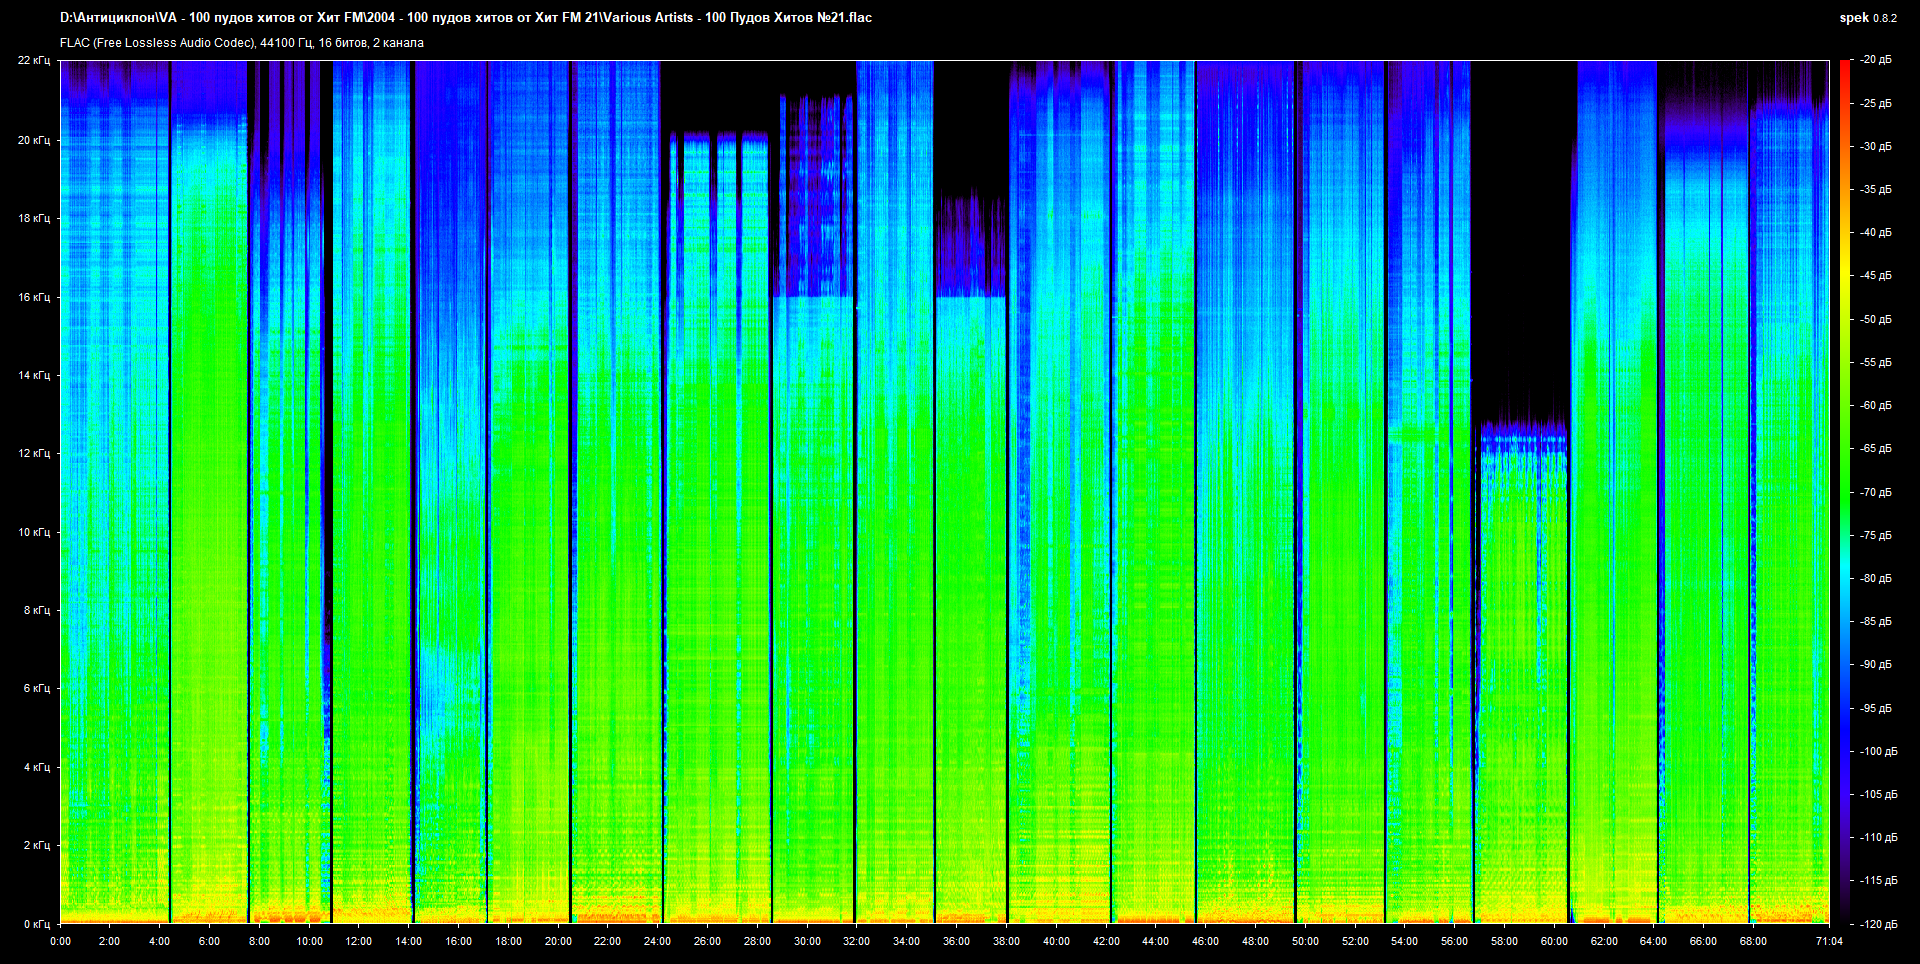Click the FLAC file path title text
The height and width of the screenshot is (964, 1920).
[x=465, y=18]
